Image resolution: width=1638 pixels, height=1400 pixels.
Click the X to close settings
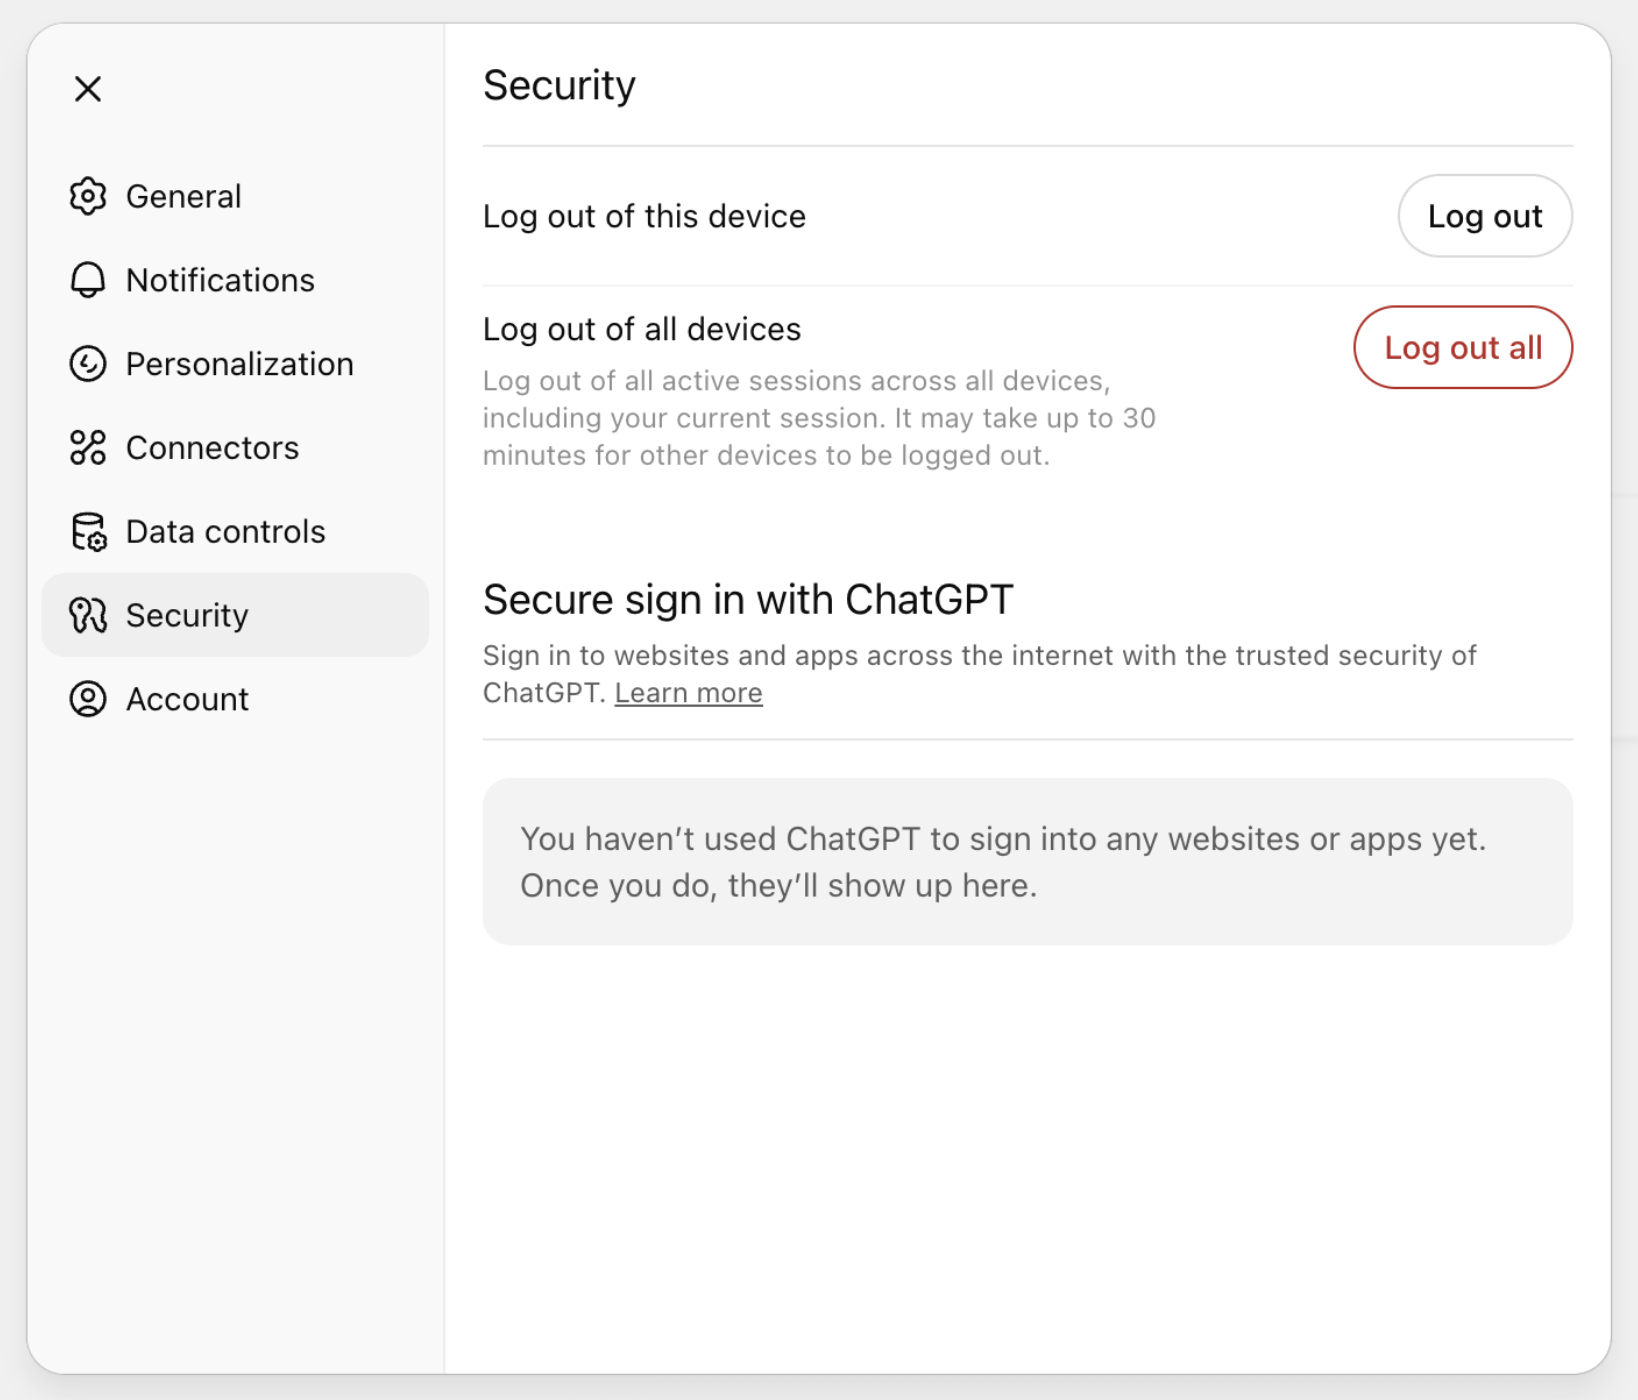88,89
